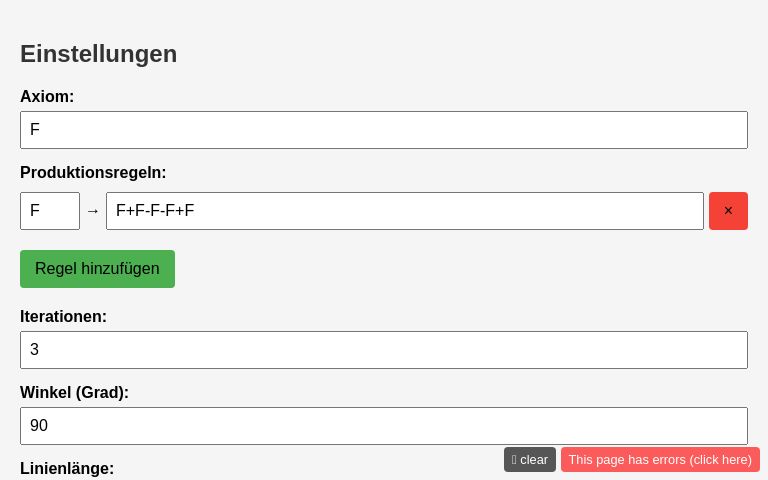Click the Axiom label

(x=47, y=97)
